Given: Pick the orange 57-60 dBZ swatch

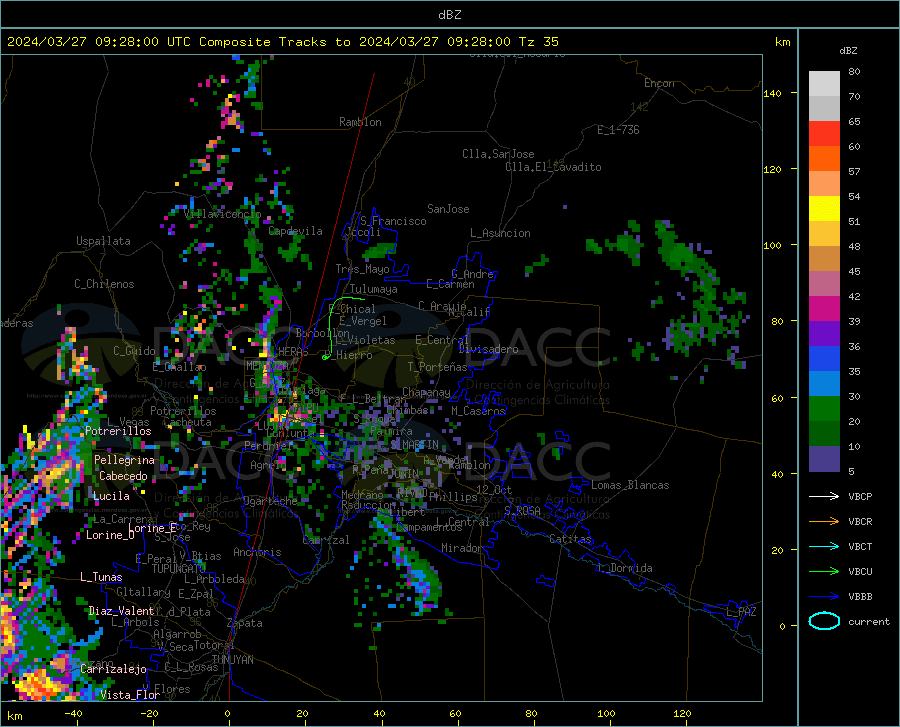Looking at the screenshot, I should tap(824, 159).
